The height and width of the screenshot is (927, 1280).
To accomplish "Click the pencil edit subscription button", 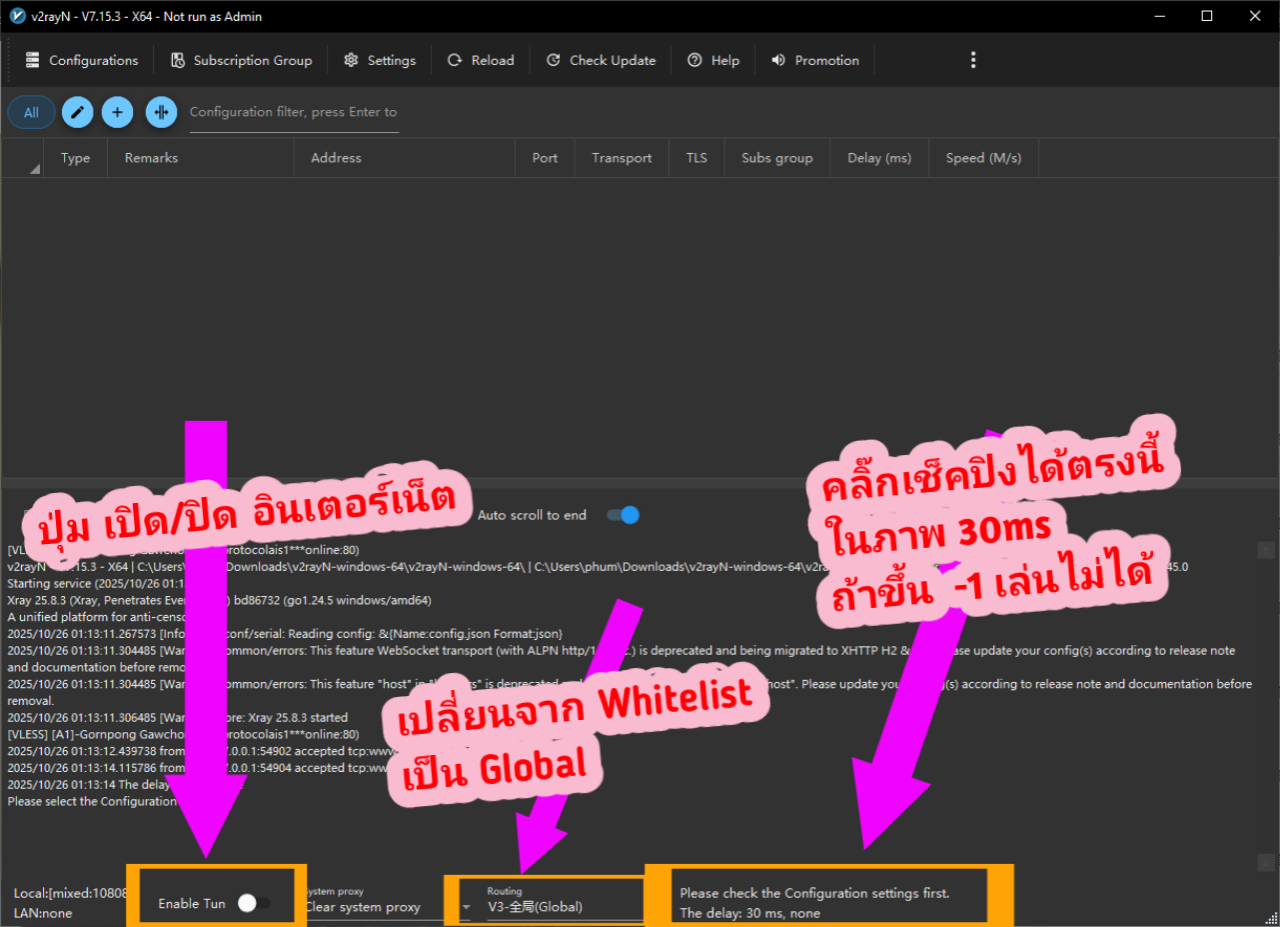I will click(77, 112).
